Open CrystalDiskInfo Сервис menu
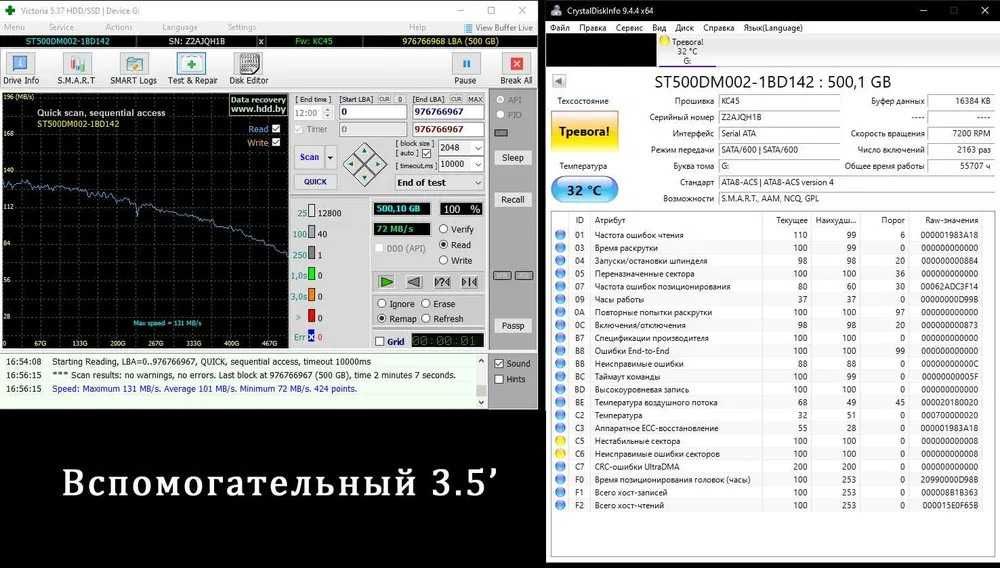The width and height of the screenshot is (1000, 568). point(629,27)
